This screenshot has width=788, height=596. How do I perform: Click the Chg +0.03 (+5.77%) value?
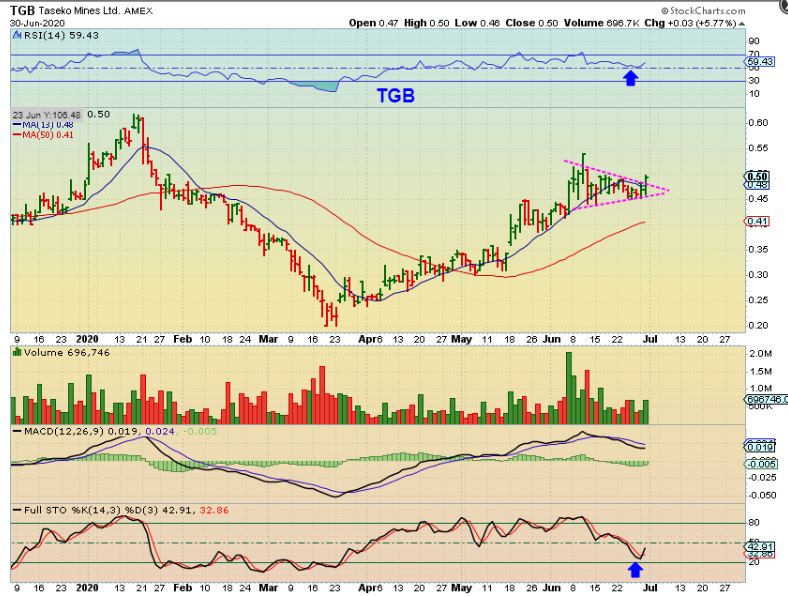[690, 23]
